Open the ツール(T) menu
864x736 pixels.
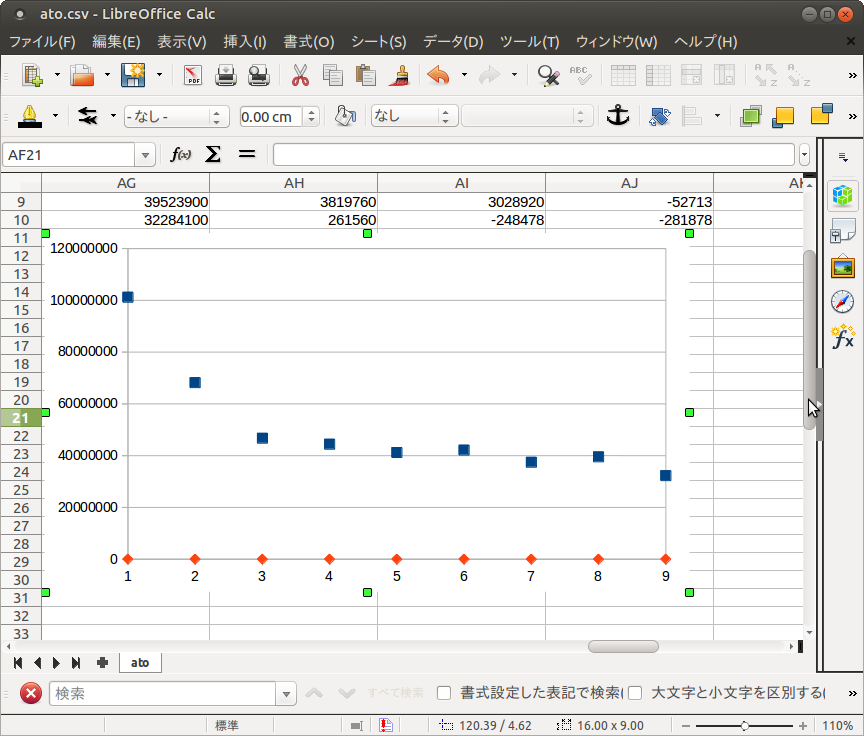pos(530,42)
